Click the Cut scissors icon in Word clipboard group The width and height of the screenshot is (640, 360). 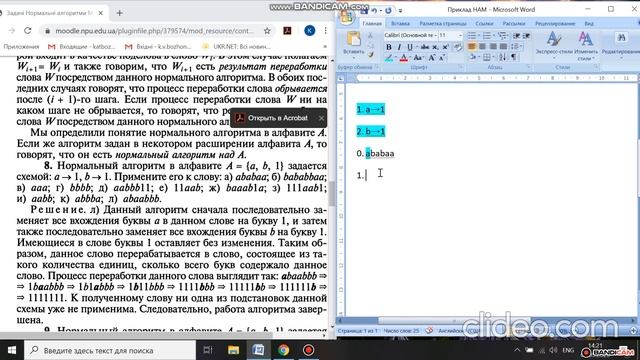tap(370, 36)
